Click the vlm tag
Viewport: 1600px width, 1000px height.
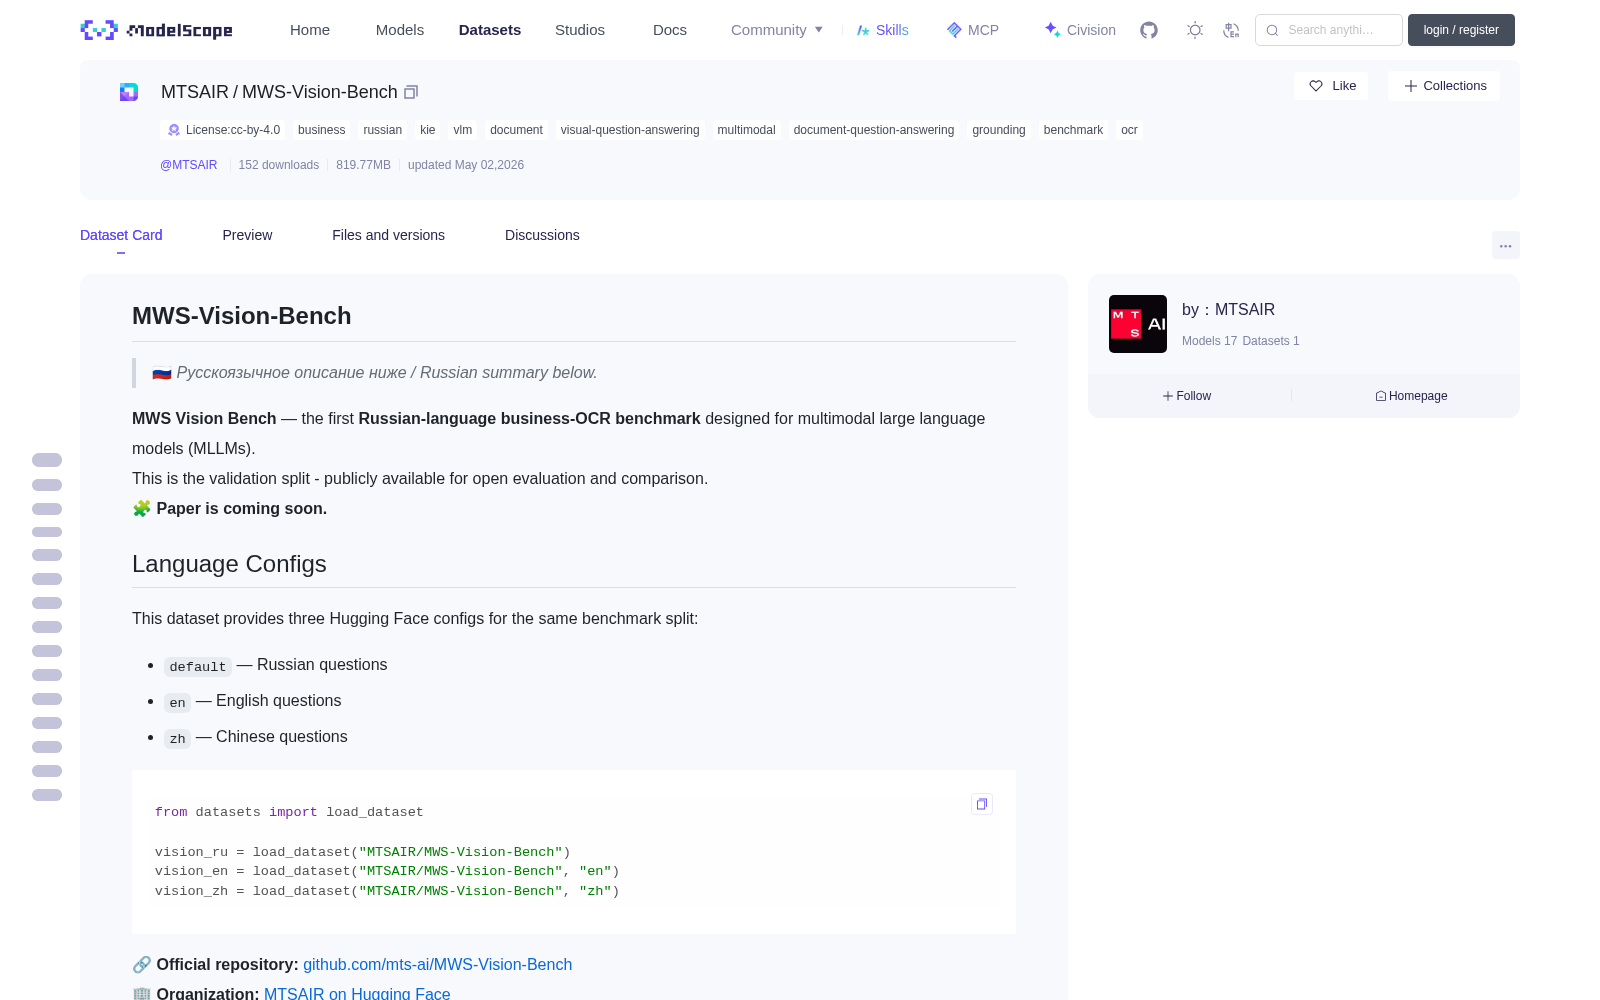(462, 130)
